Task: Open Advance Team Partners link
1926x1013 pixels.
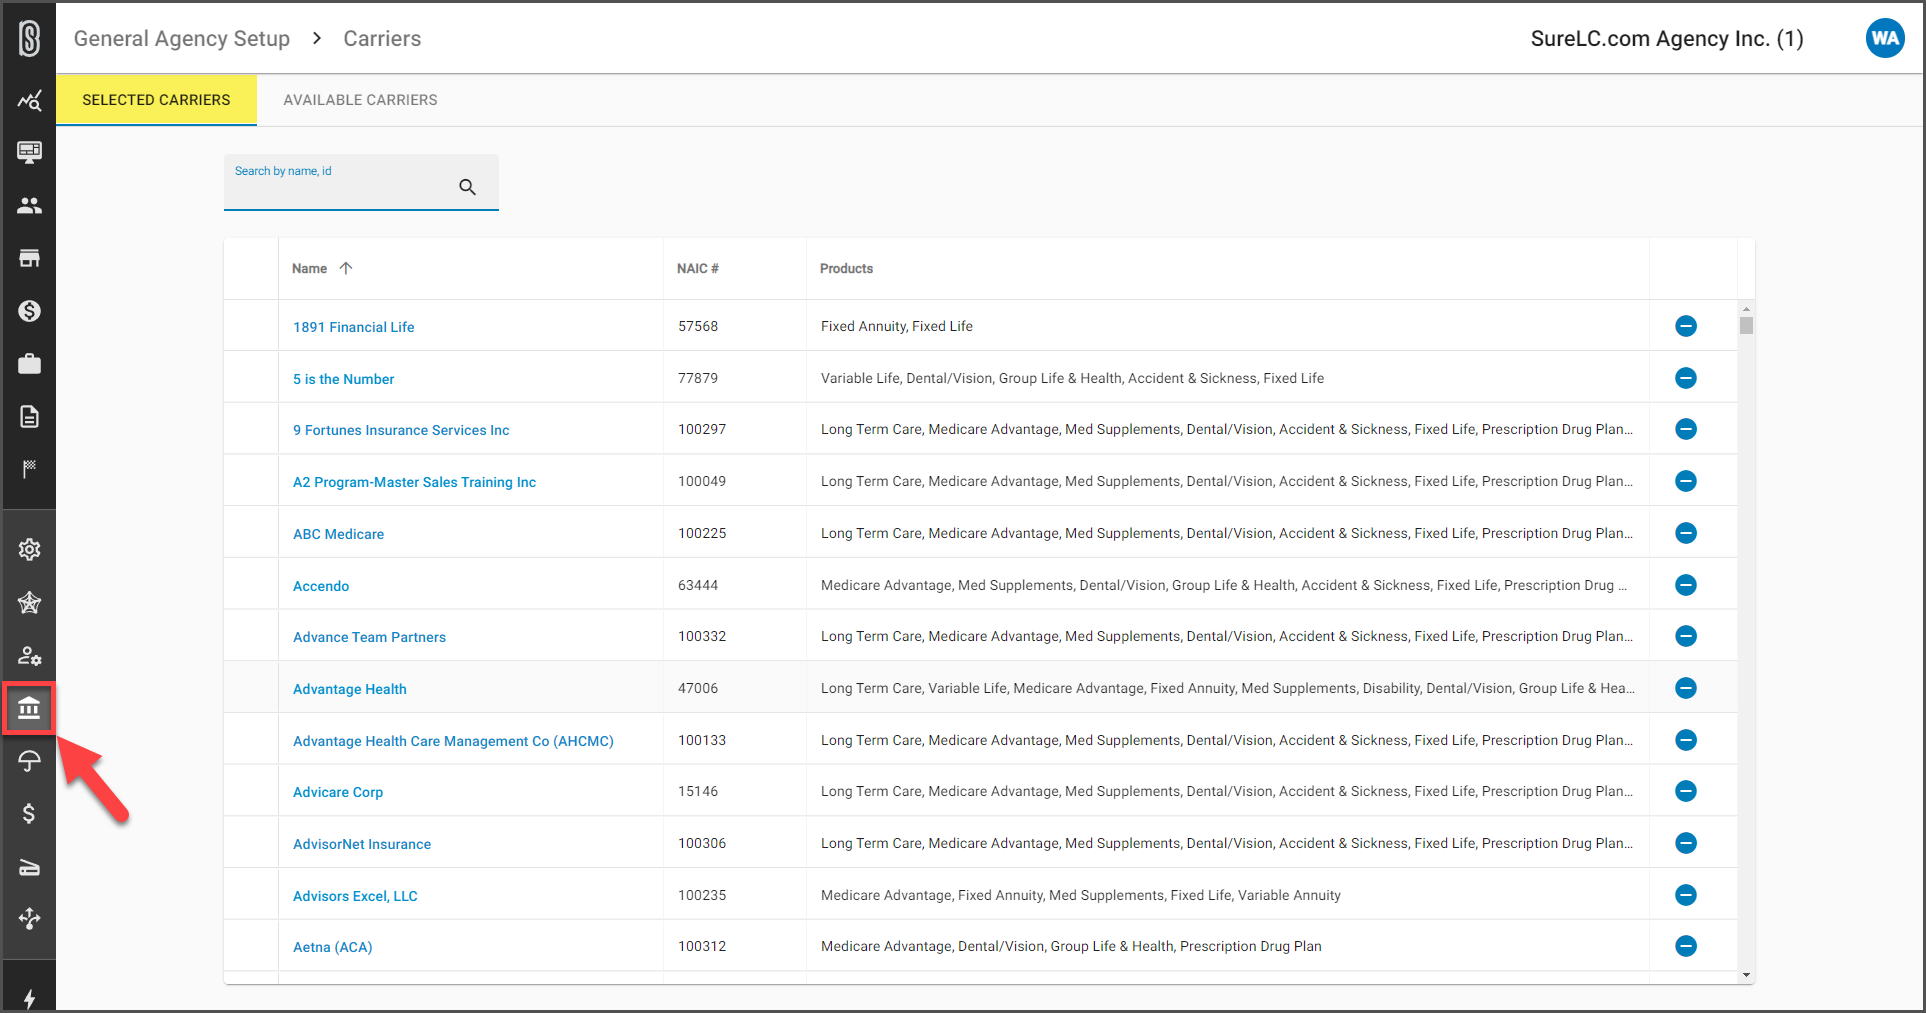Action: pyautogui.click(x=369, y=637)
